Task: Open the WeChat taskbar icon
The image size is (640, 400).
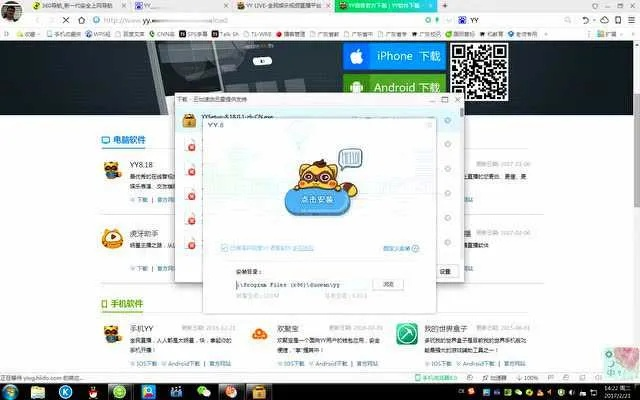Action: tap(204, 392)
